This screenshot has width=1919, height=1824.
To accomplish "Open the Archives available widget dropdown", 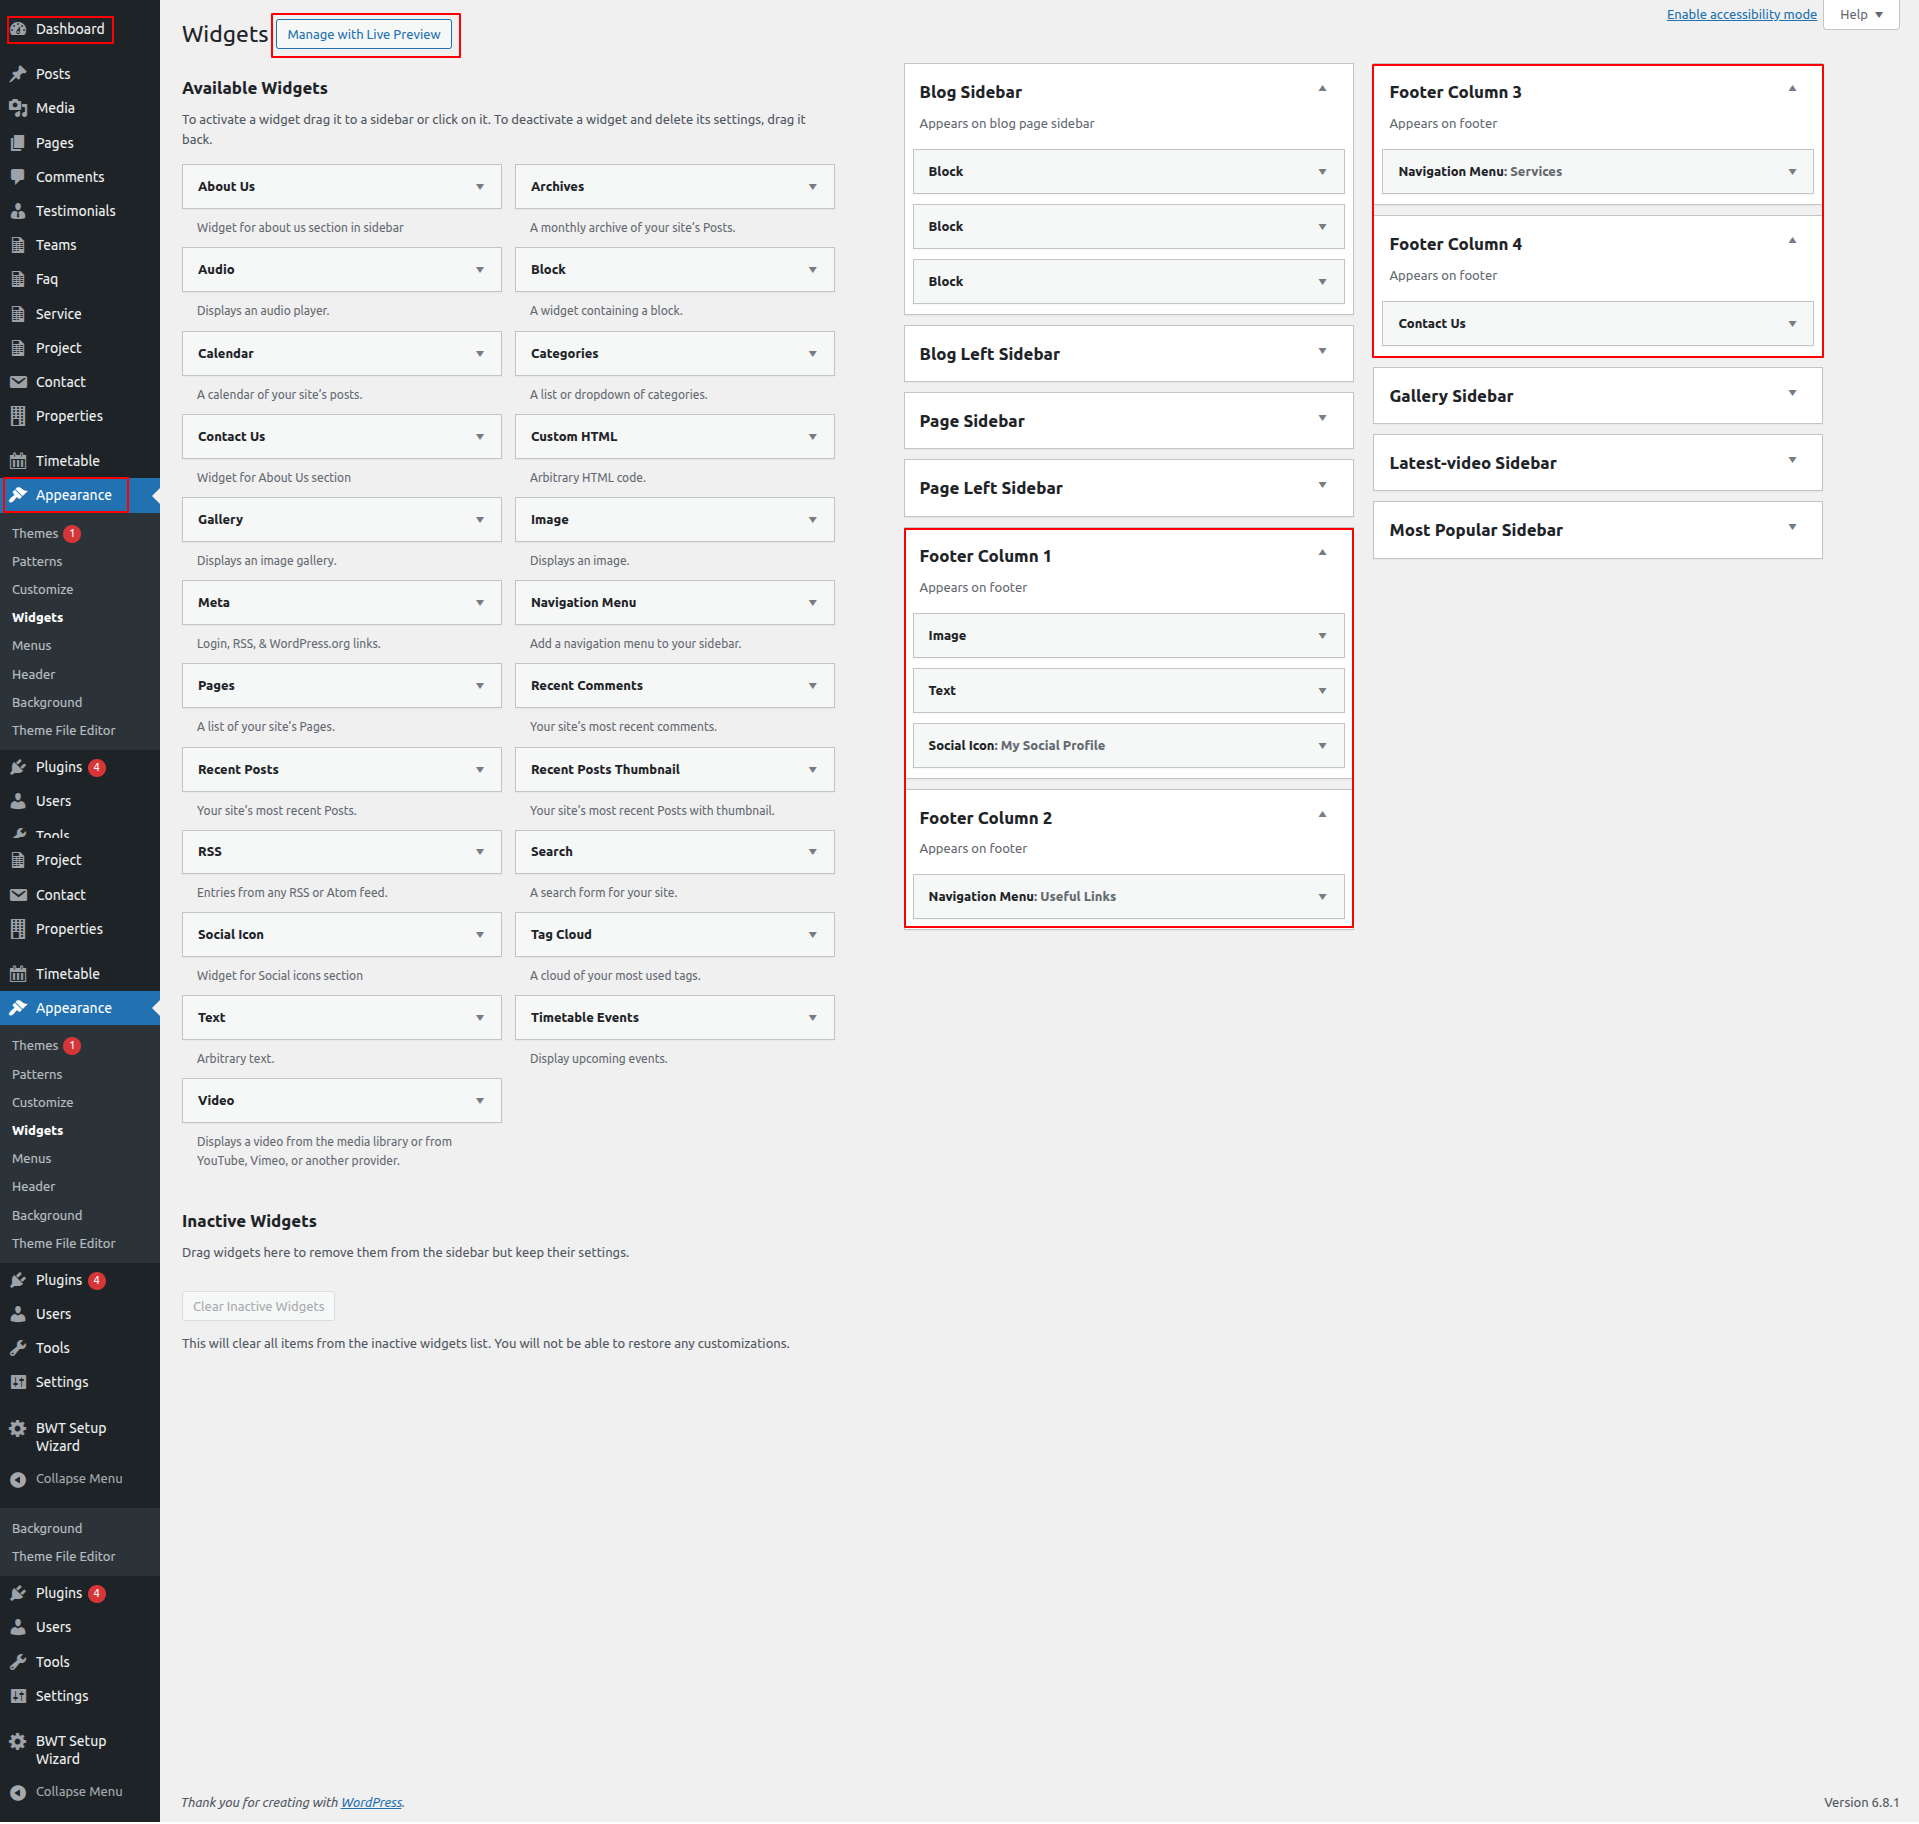I will point(812,187).
